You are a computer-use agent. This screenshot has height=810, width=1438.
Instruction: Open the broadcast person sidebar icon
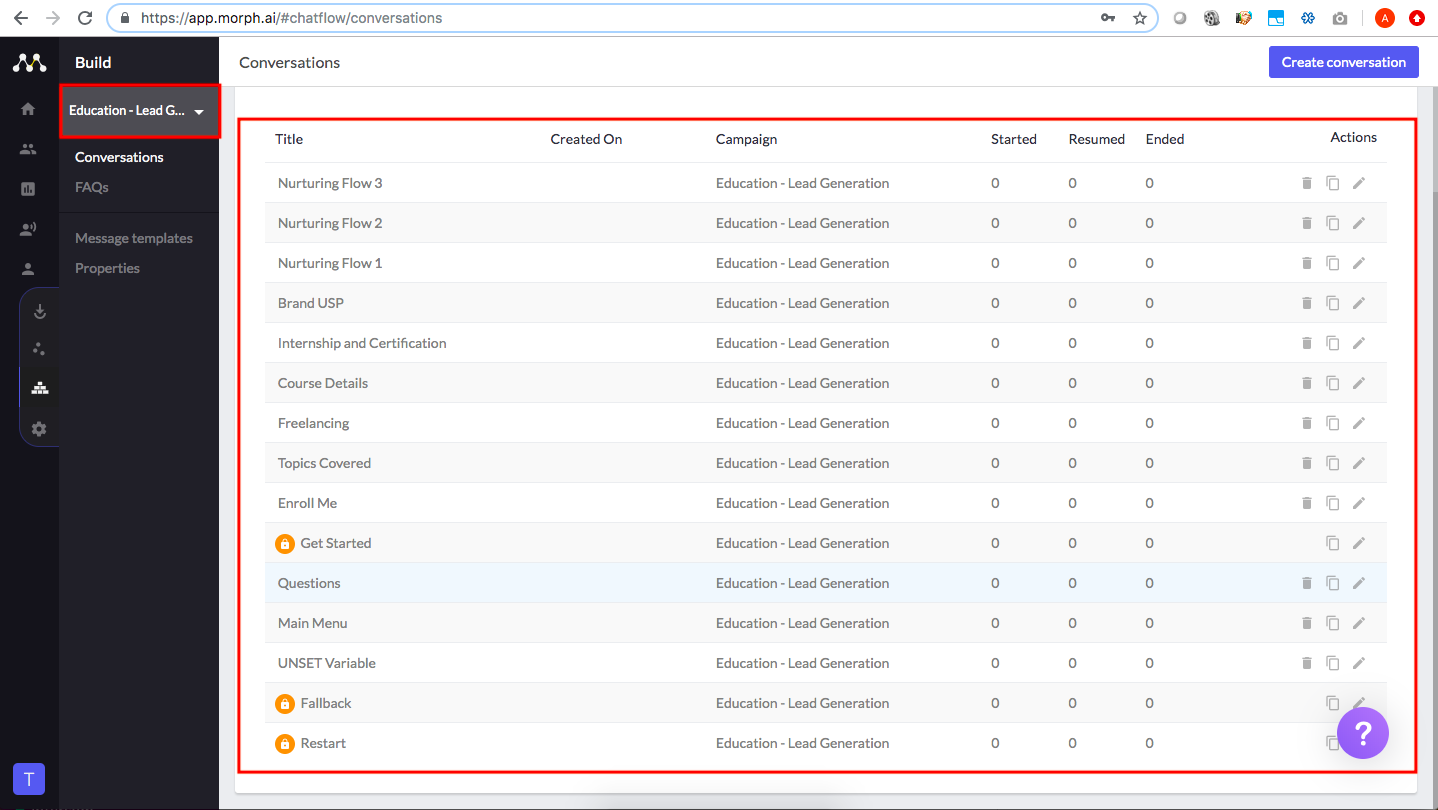click(28, 229)
